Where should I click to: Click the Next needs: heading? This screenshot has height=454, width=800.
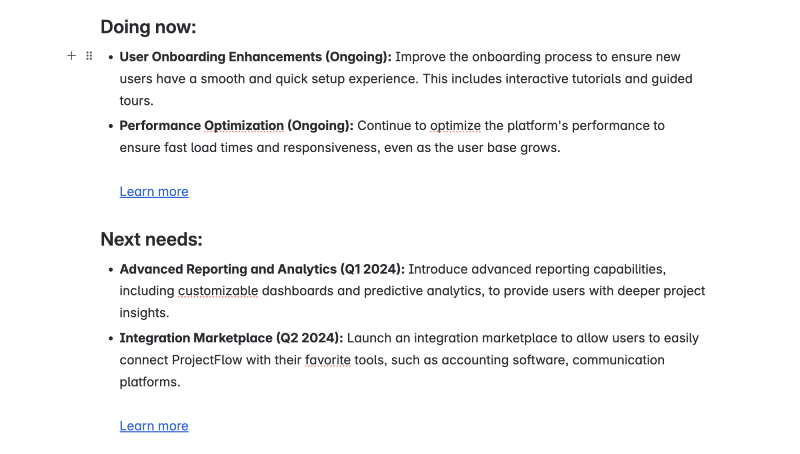click(x=151, y=239)
